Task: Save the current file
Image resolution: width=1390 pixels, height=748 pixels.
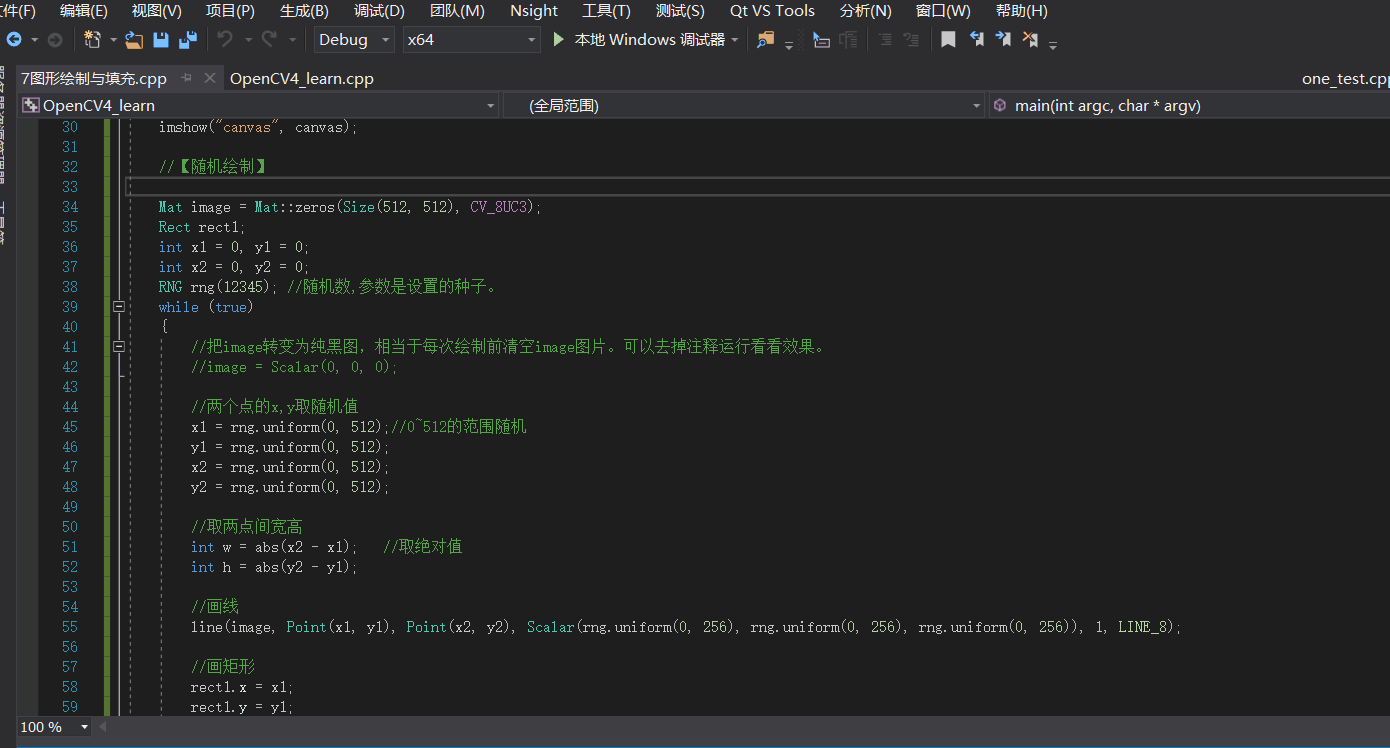Action: tap(162, 39)
